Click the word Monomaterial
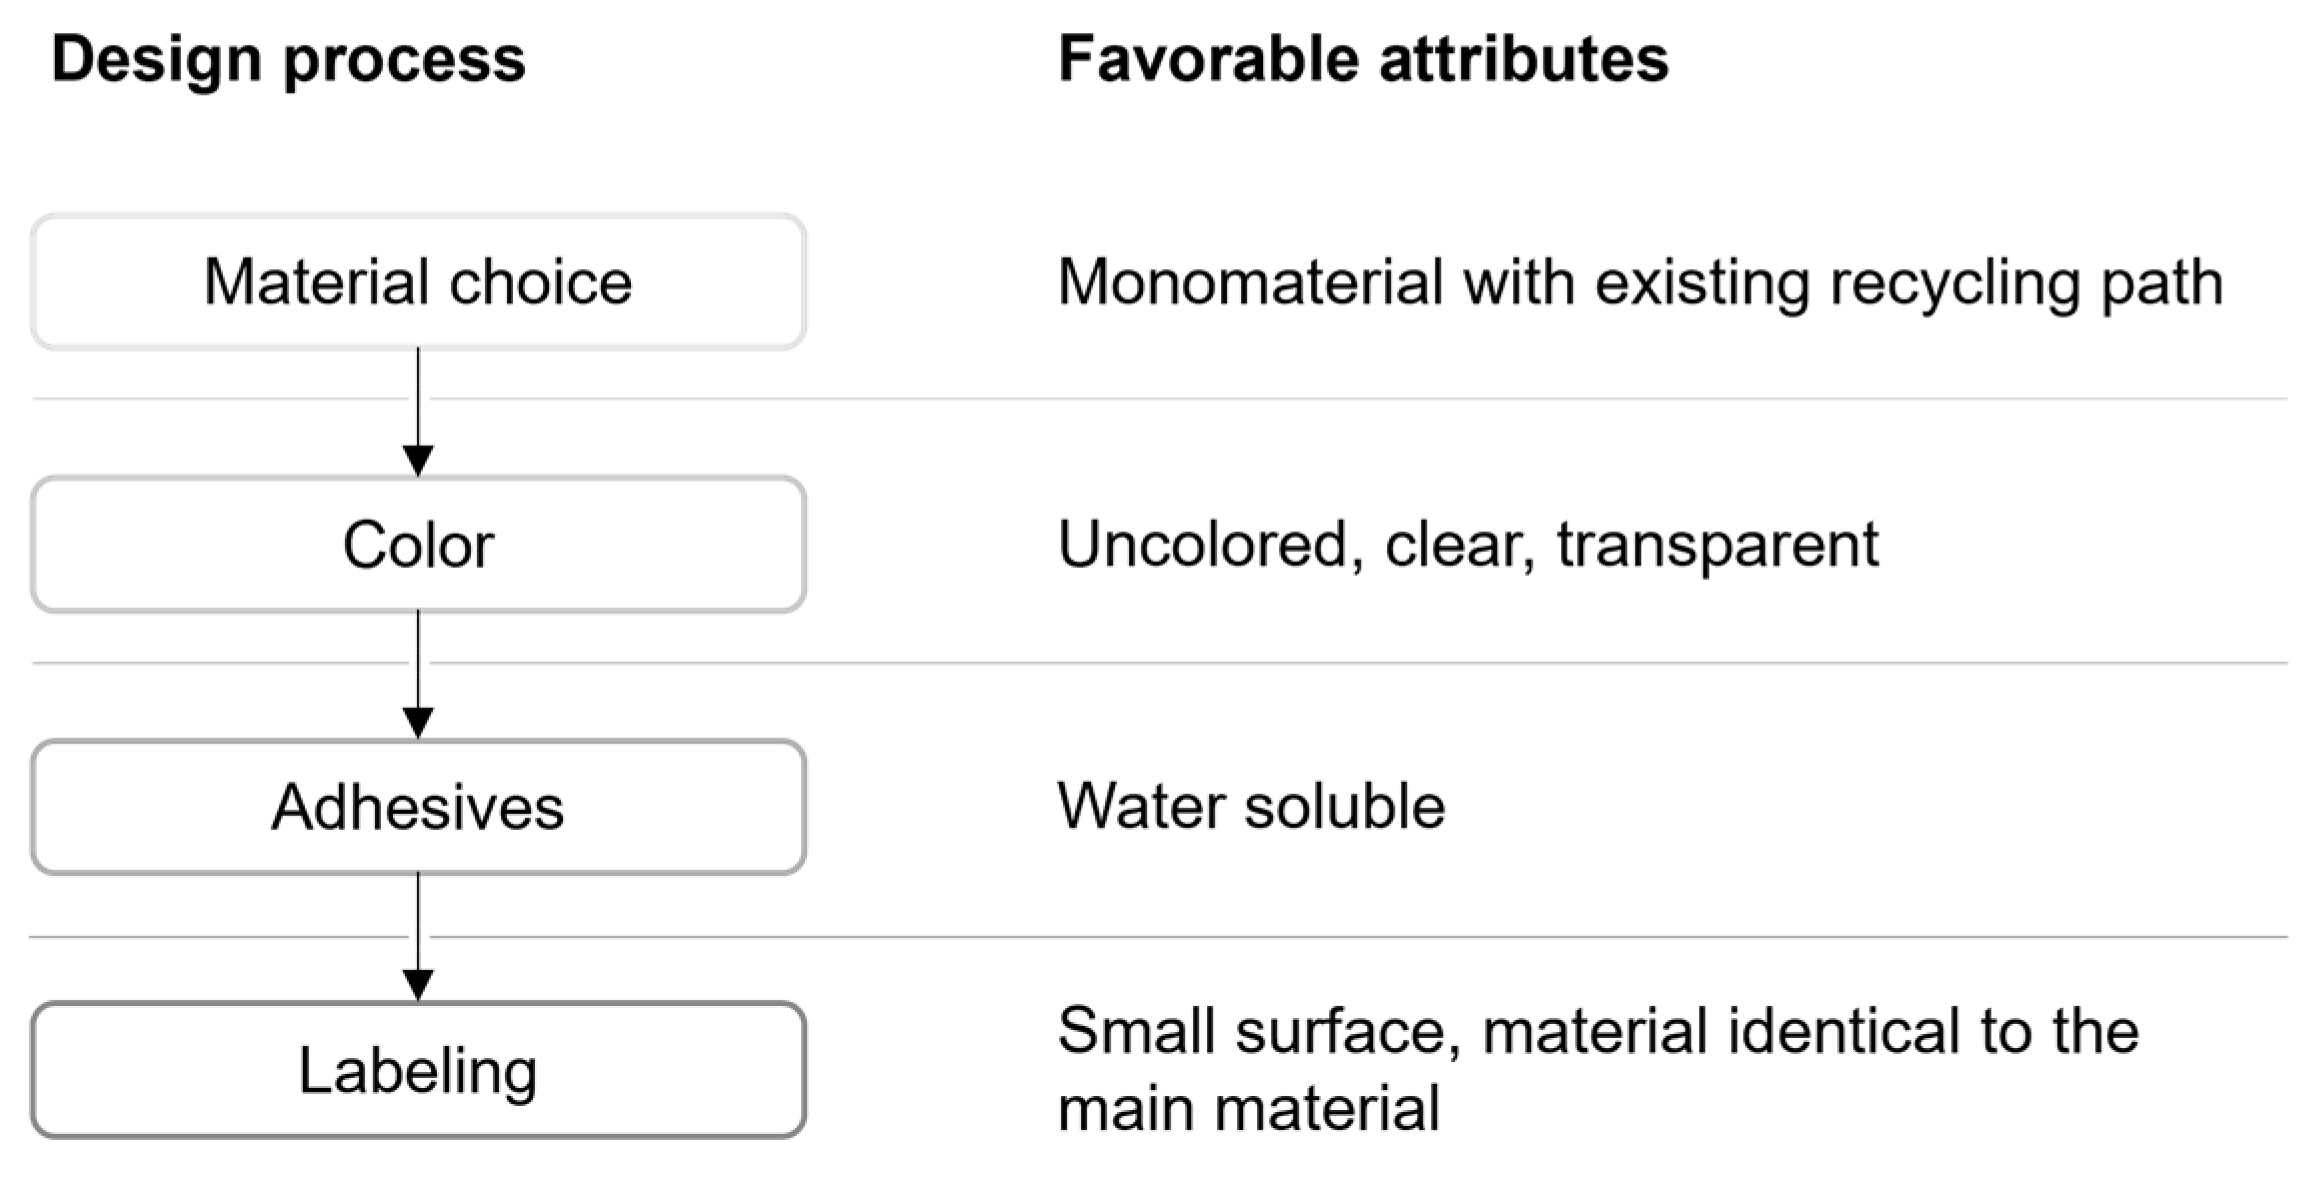Screen dimensions: 2318x1180 pyautogui.click(x=1250, y=282)
